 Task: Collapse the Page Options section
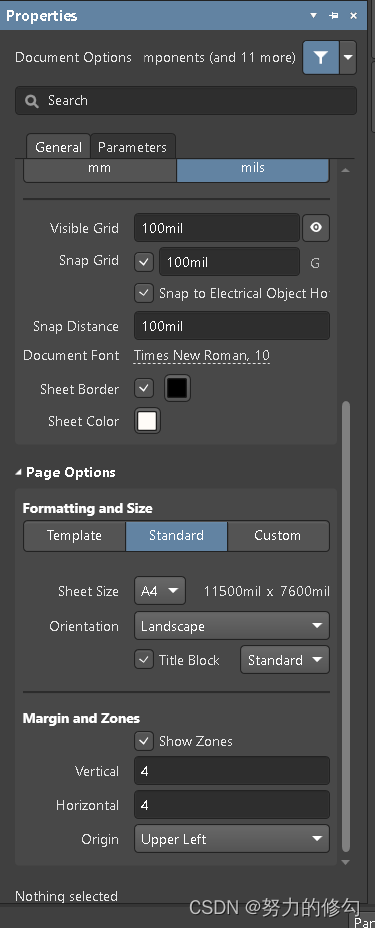coord(18,472)
